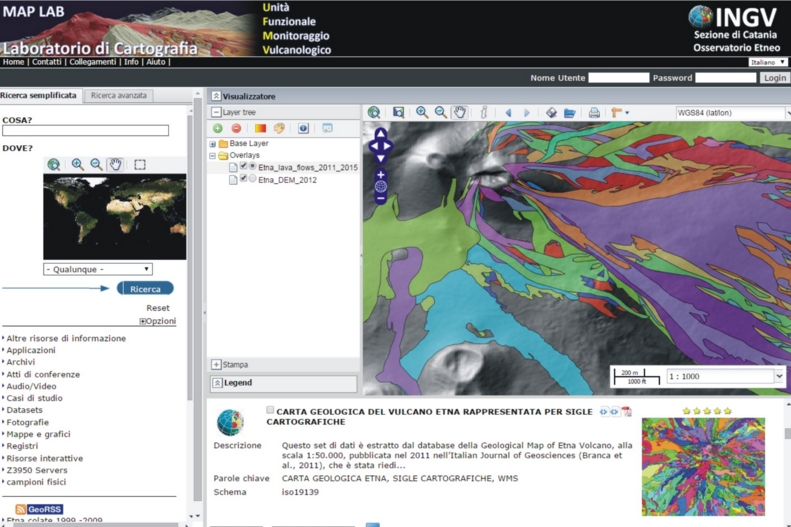The image size is (791, 527).
Task: Expand the Base Layer tree node
Action: 213,144
